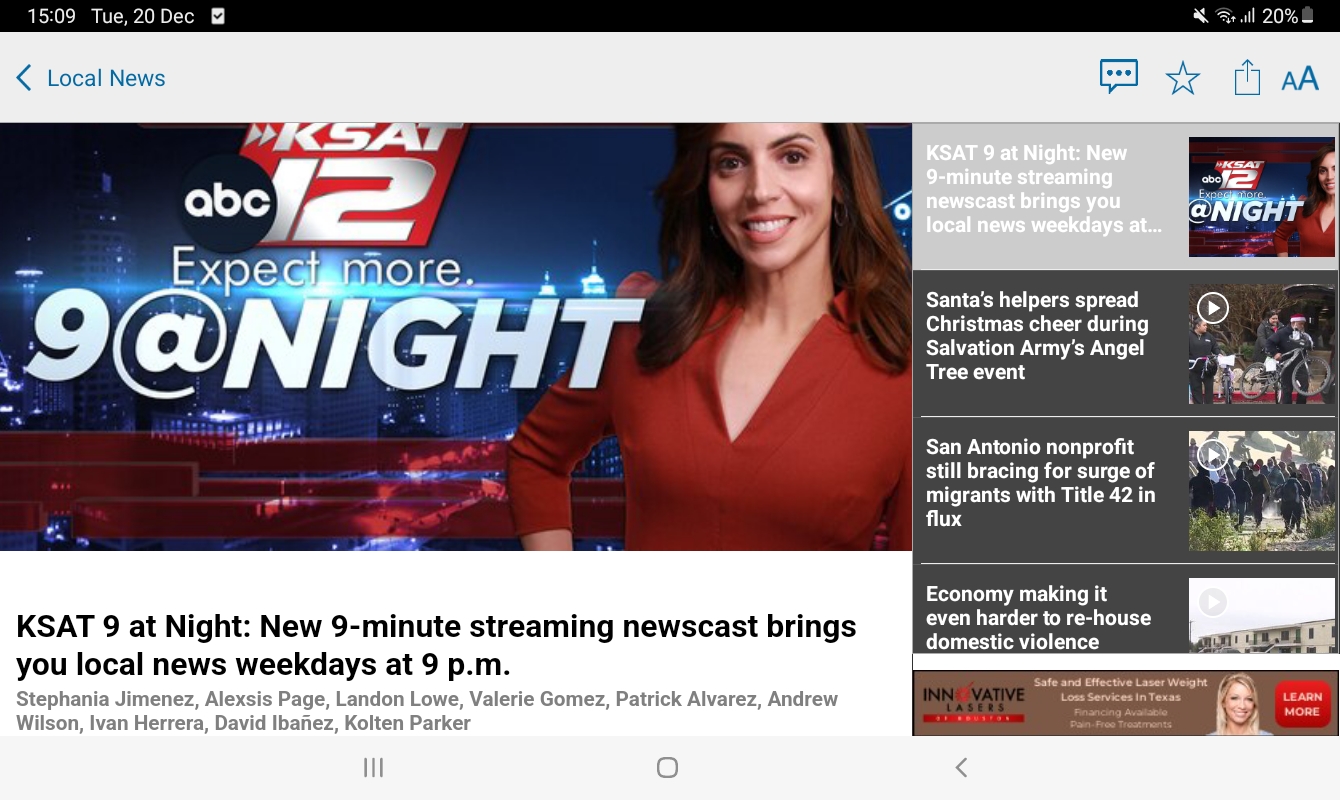
Task: Change text size with AA icon
Action: tap(1300, 79)
